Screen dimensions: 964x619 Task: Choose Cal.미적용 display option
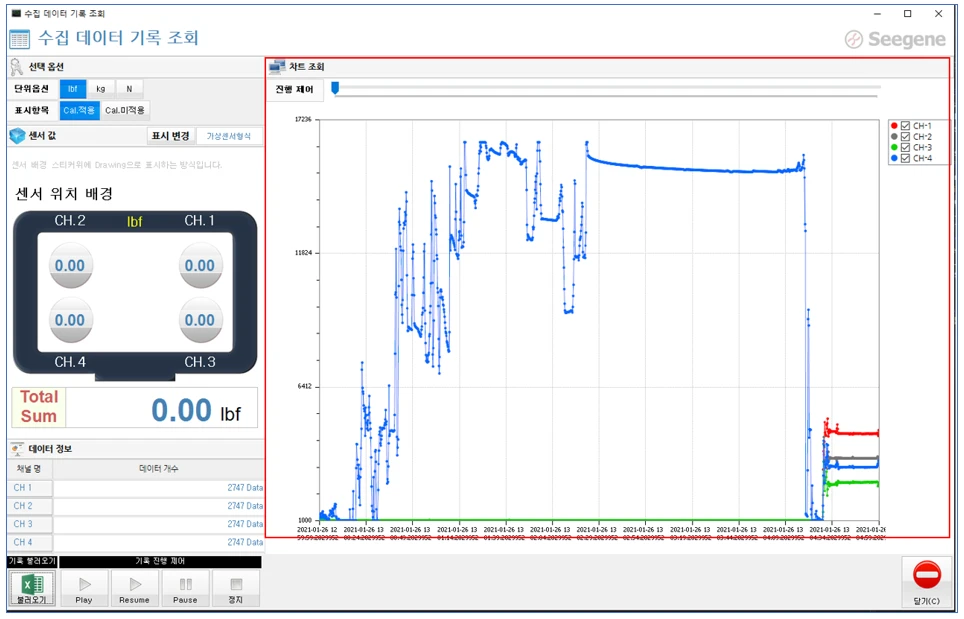(x=125, y=111)
